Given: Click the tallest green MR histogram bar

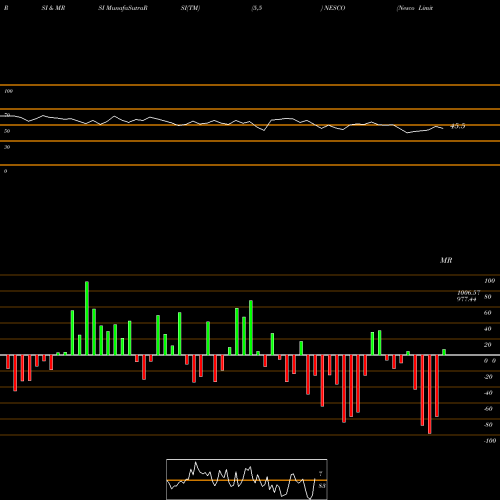Looking at the screenshot, I should (87, 318).
